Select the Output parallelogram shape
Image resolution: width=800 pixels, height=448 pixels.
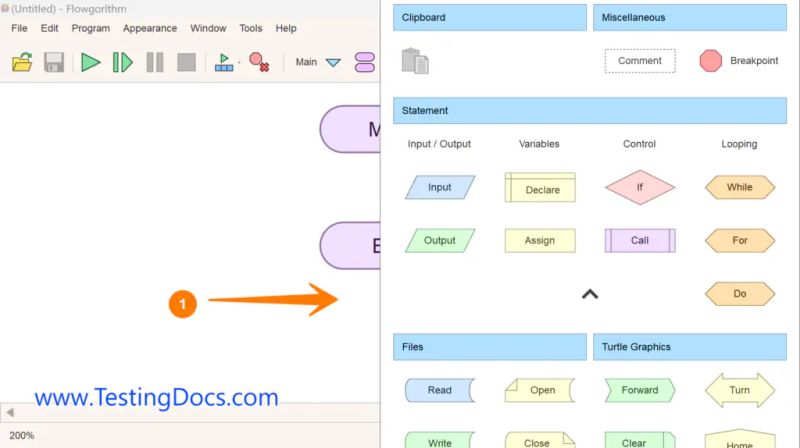(x=440, y=240)
